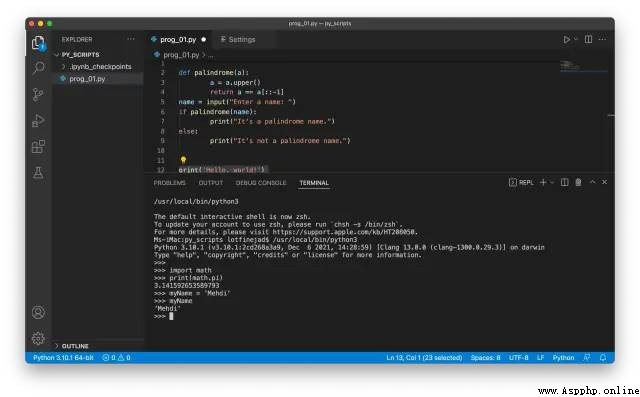Open Run and Debug view icon
Image resolution: width=640 pixels, height=397 pixels.
click(x=38, y=120)
